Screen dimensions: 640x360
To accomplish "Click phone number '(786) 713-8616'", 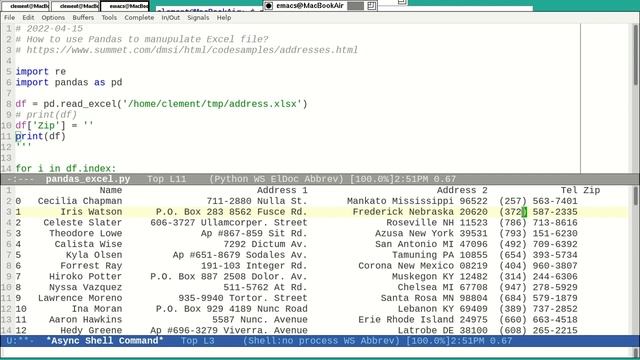I will (x=538, y=222).
